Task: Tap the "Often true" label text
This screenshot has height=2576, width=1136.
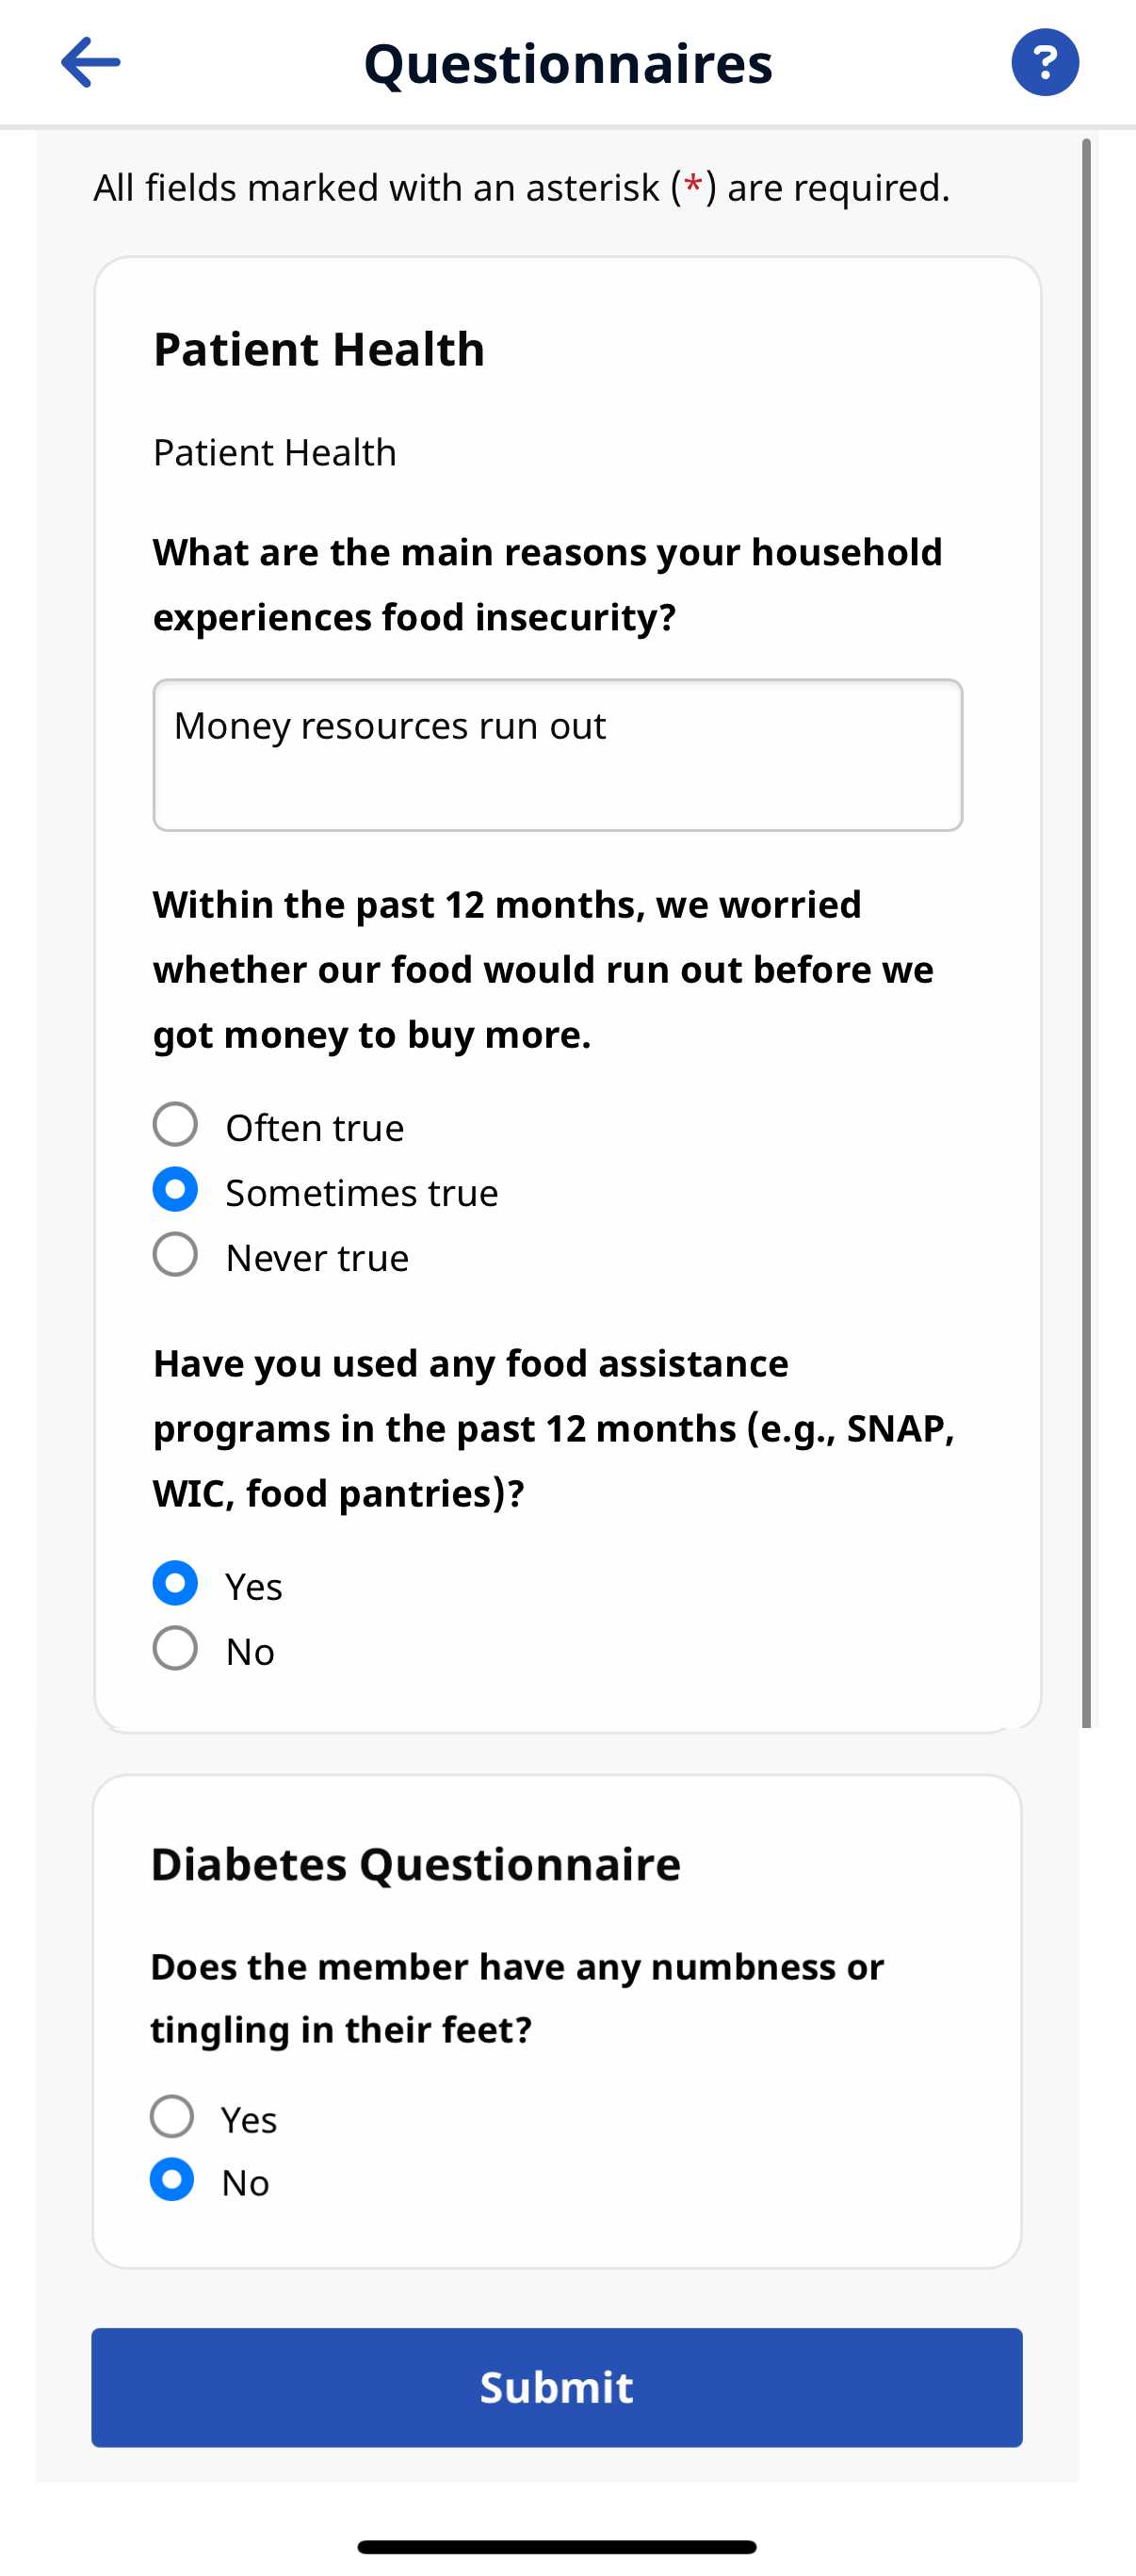Action: 315,1128
